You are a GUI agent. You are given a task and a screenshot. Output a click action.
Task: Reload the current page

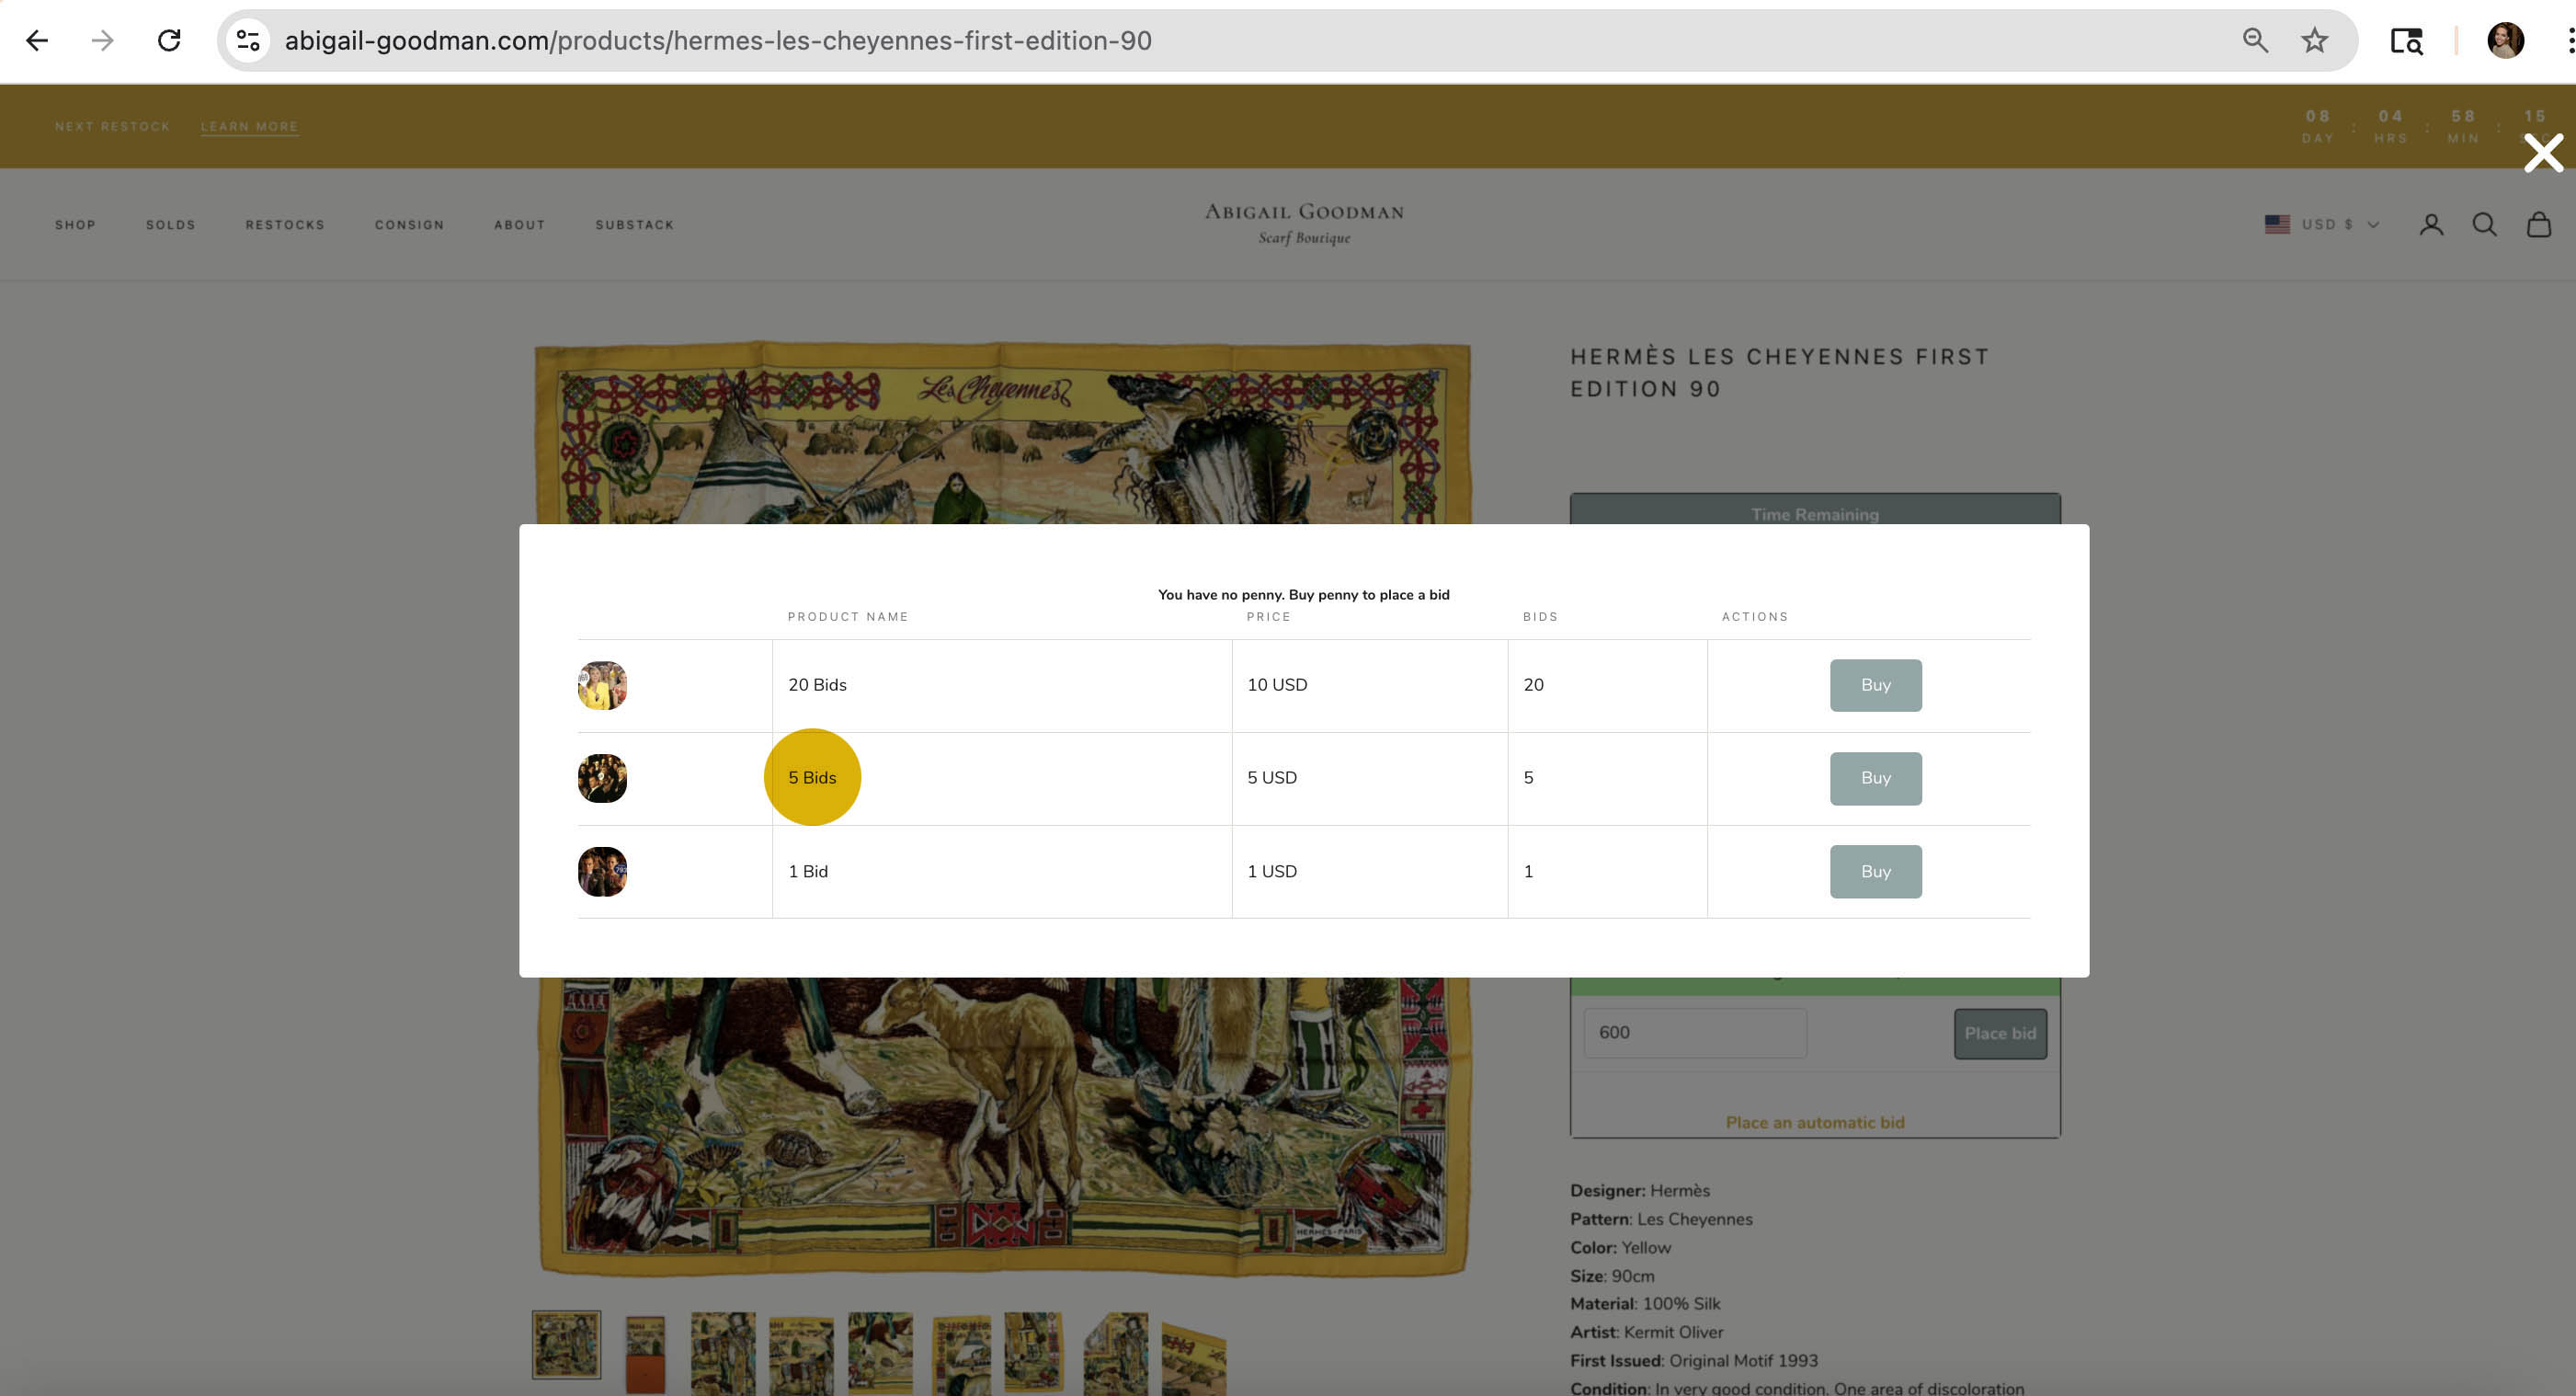[169, 40]
